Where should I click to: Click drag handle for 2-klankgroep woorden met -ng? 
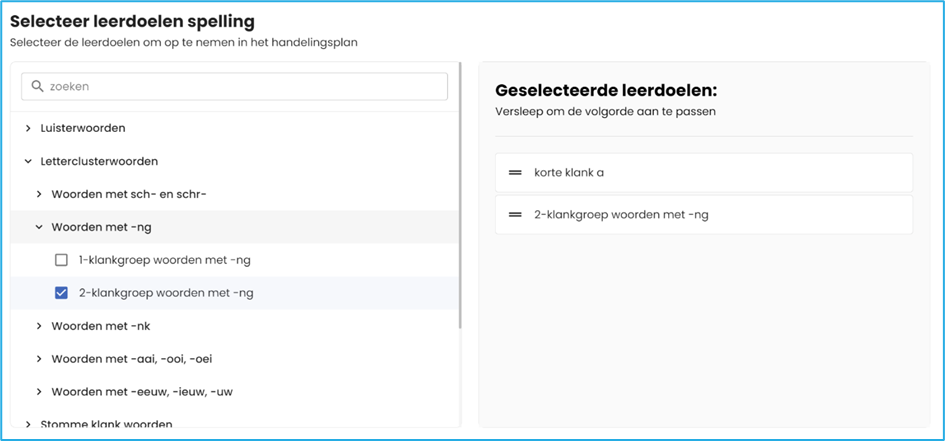515,215
